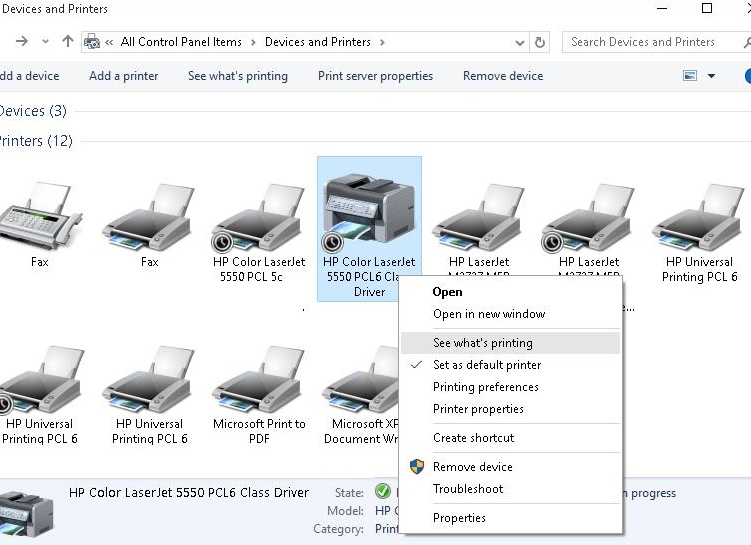Select HP Color LaserJet 5550 PCL6 Class Driver icon
The width and height of the screenshot is (751, 545).
point(369,214)
